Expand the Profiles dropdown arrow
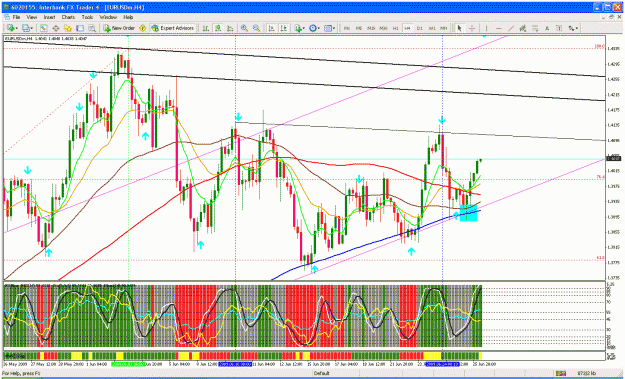Viewport: 625px width, 379px height. (32, 28)
